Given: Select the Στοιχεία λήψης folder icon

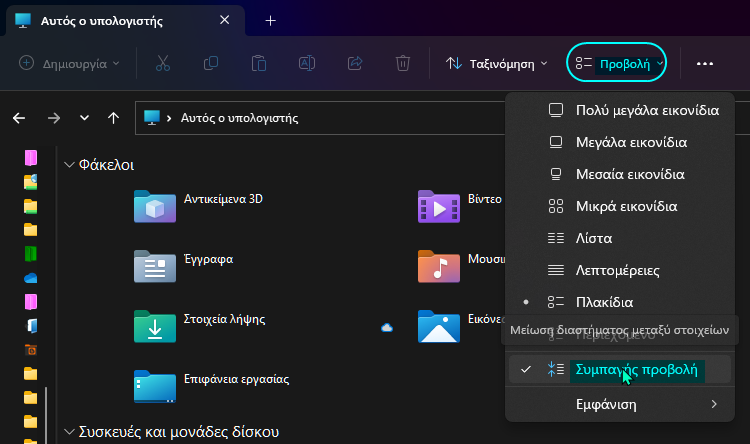Looking at the screenshot, I should click(x=155, y=327).
